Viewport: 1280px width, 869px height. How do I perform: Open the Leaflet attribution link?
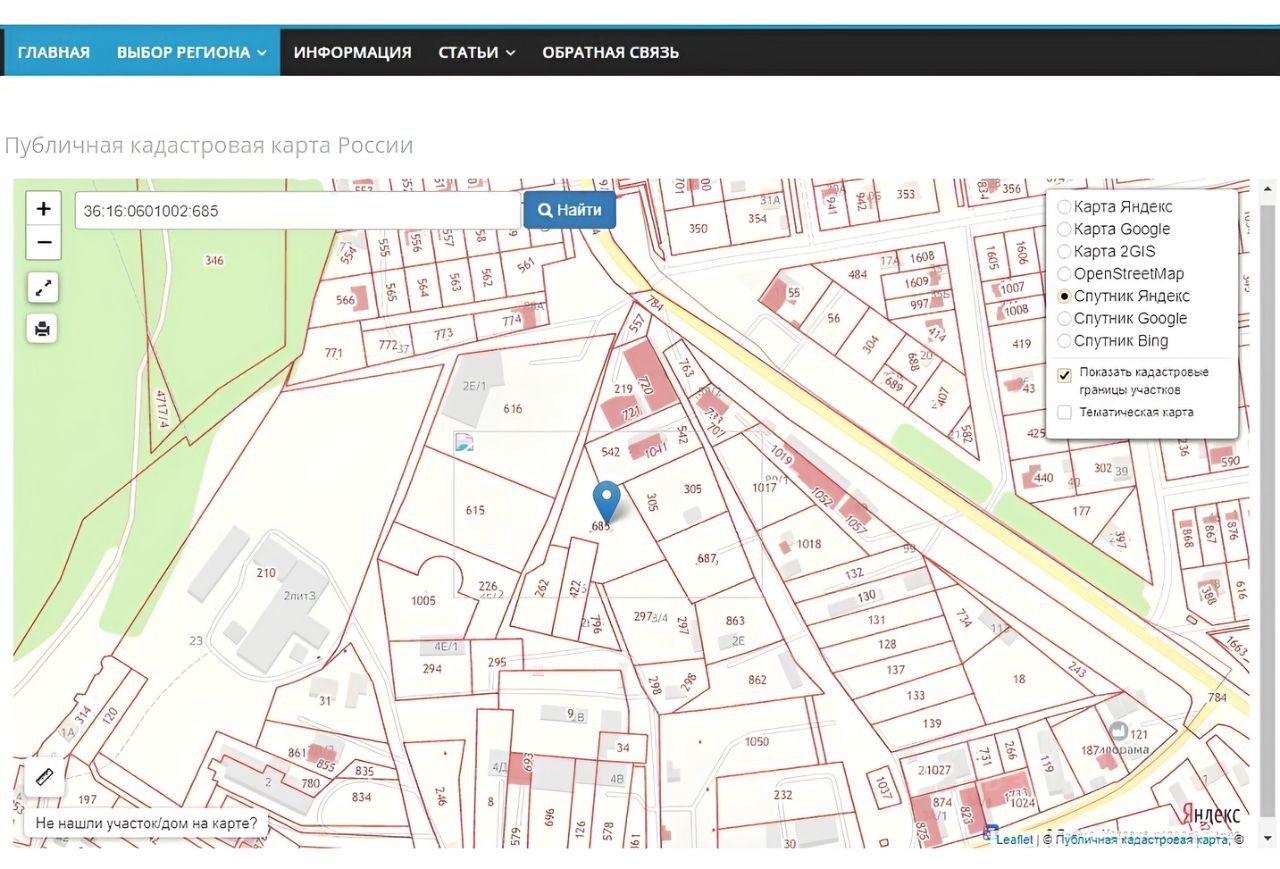click(x=1014, y=840)
